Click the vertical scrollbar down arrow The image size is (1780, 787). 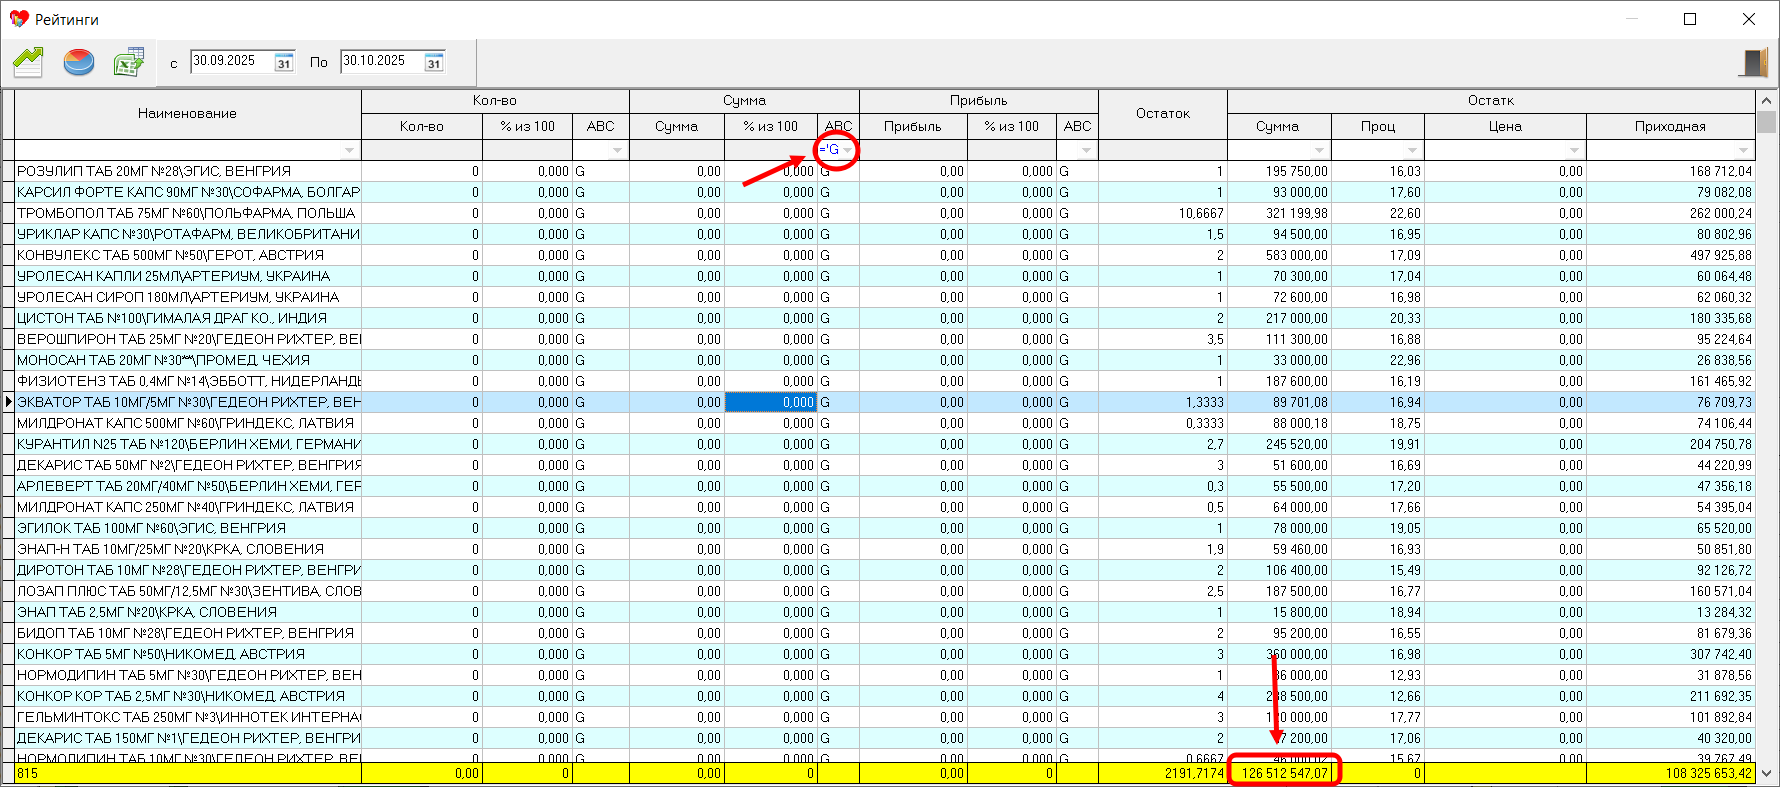pos(1767,773)
